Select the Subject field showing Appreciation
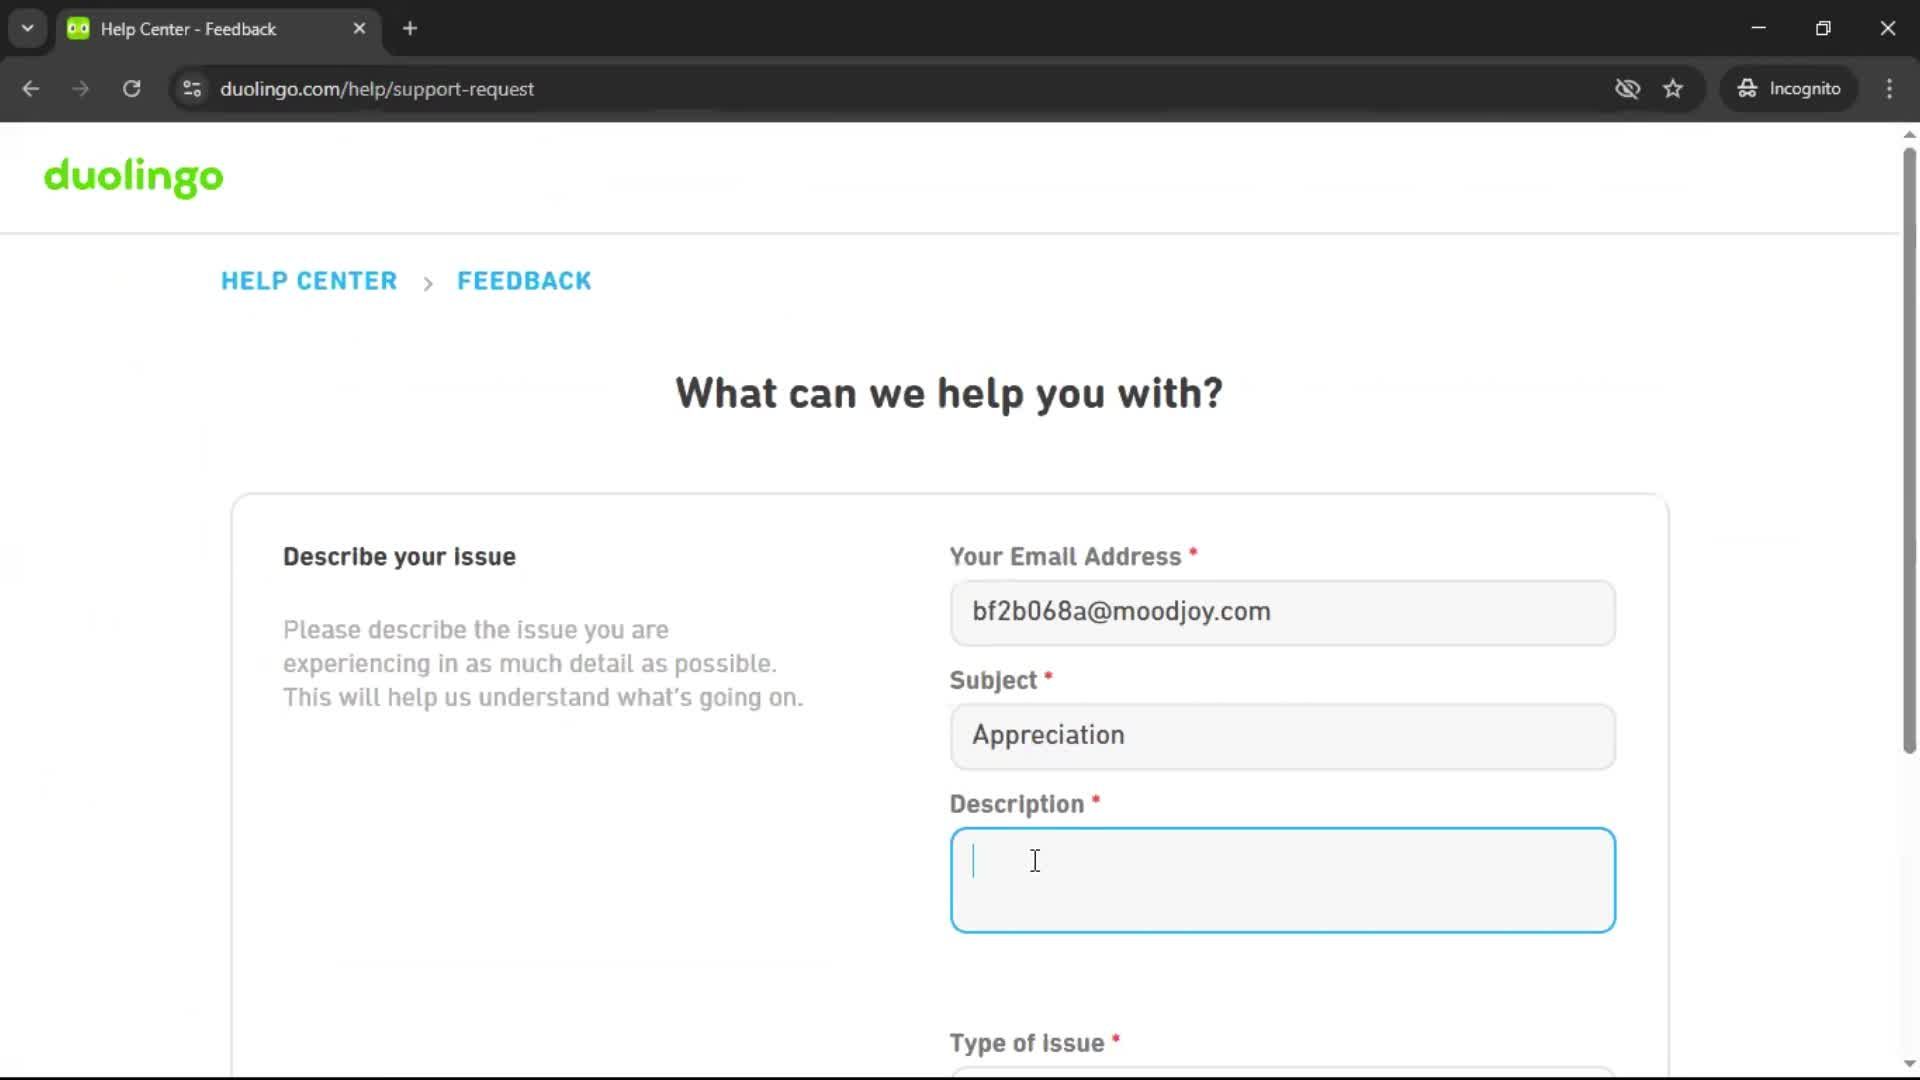Viewport: 1920px width, 1080px height. click(x=1282, y=736)
